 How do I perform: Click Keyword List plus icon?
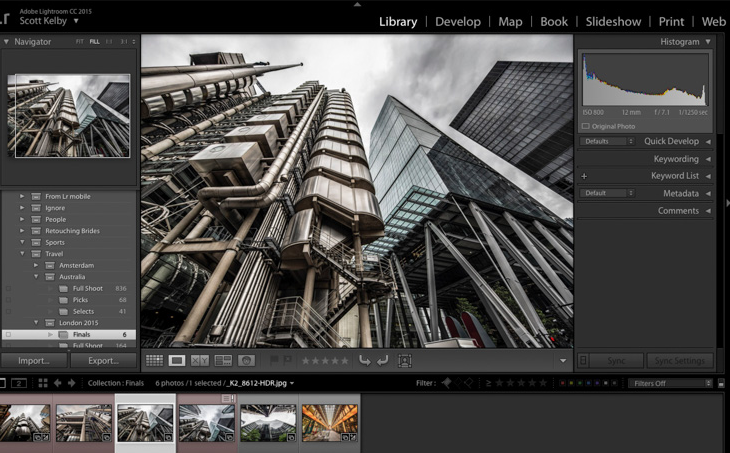click(x=584, y=176)
